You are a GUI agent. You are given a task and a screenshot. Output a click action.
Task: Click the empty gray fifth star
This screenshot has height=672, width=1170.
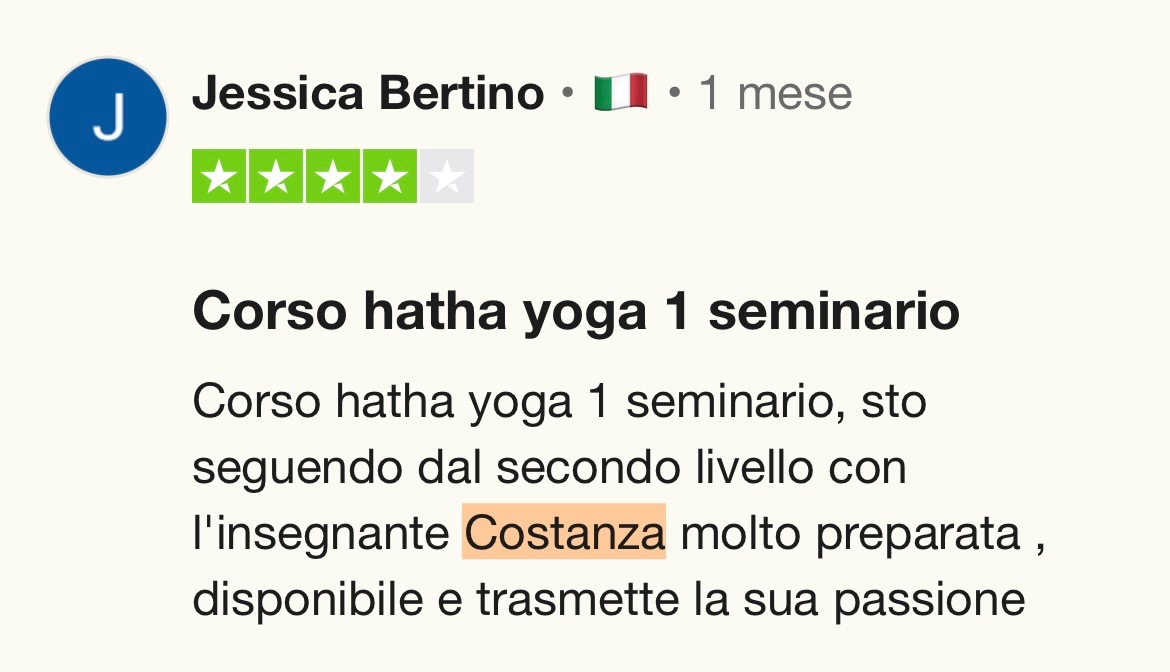pyautogui.click(x=447, y=176)
